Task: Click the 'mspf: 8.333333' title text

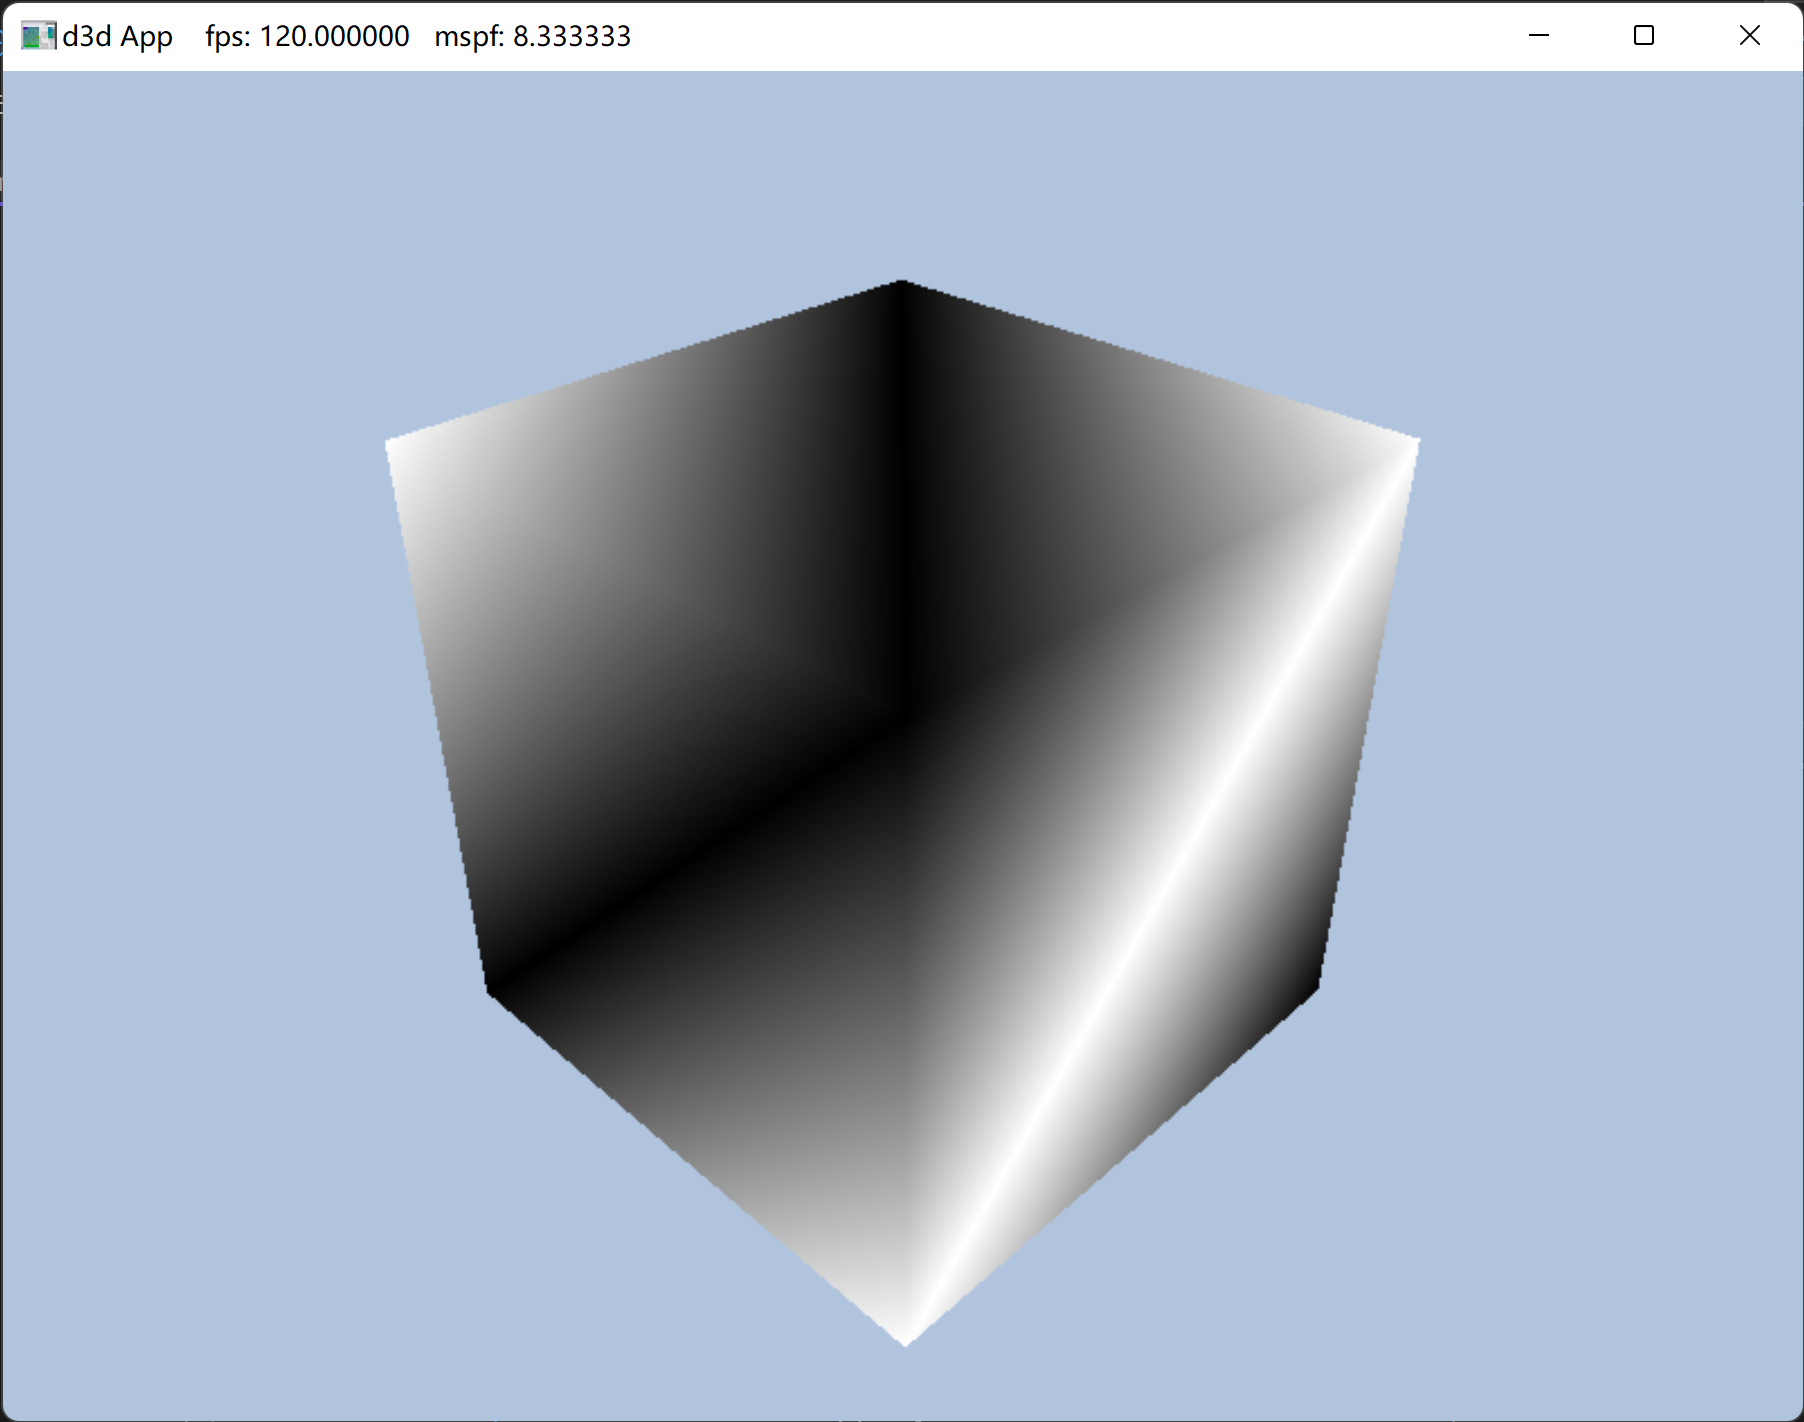Action: (x=532, y=36)
